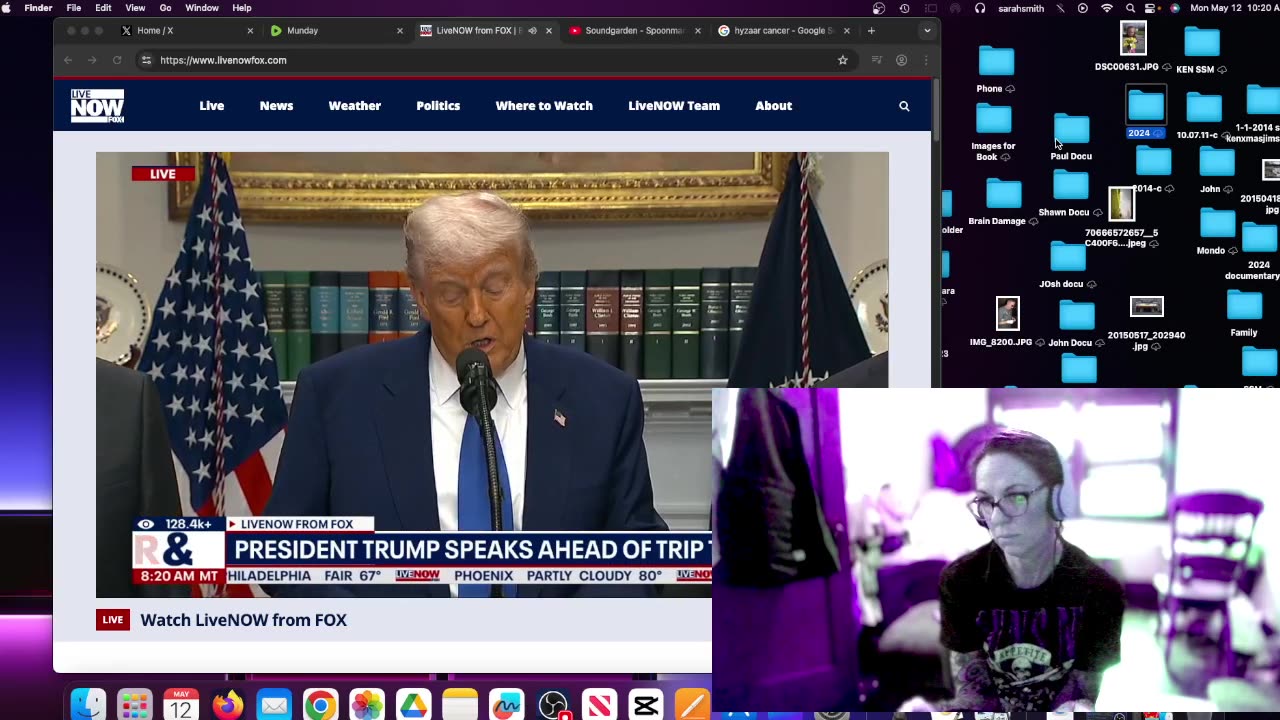
Task: Open the File menu
Action: [x=74, y=8]
